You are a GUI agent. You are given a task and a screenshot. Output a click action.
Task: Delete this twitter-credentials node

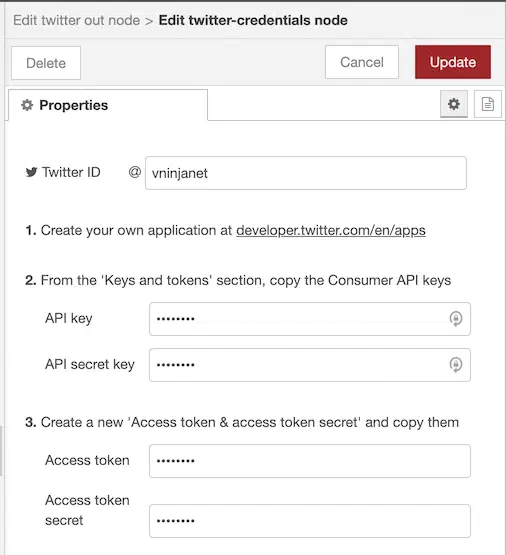[x=46, y=63]
